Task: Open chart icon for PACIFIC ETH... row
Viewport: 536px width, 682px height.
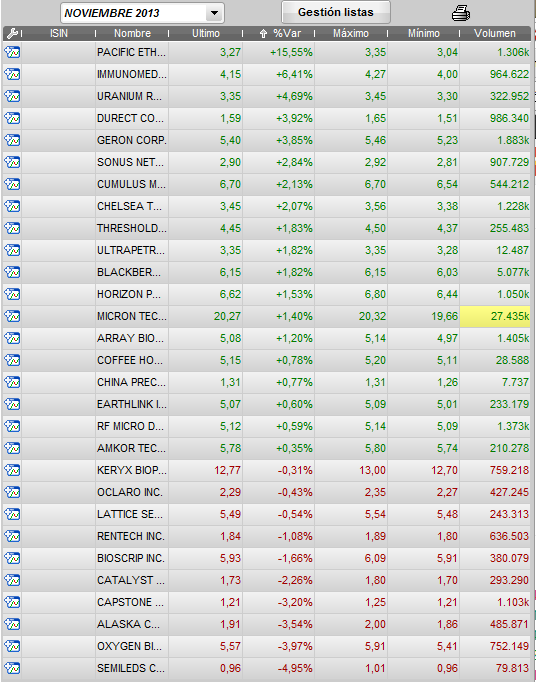Action: pyautogui.click(x=12, y=53)
